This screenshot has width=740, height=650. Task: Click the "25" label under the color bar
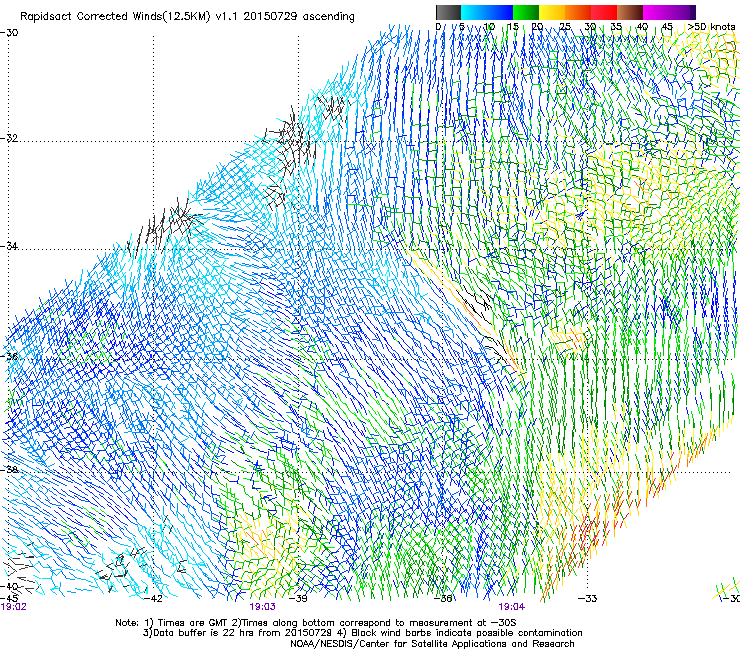[x=565, y=27]
